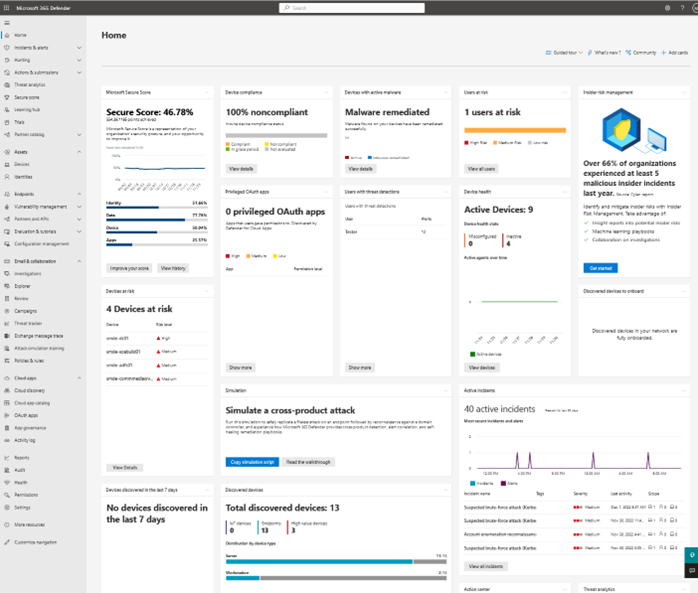This screenshot has width=698, height=593.
Task: Click View all incidents button
Action: tap(486, 566)
